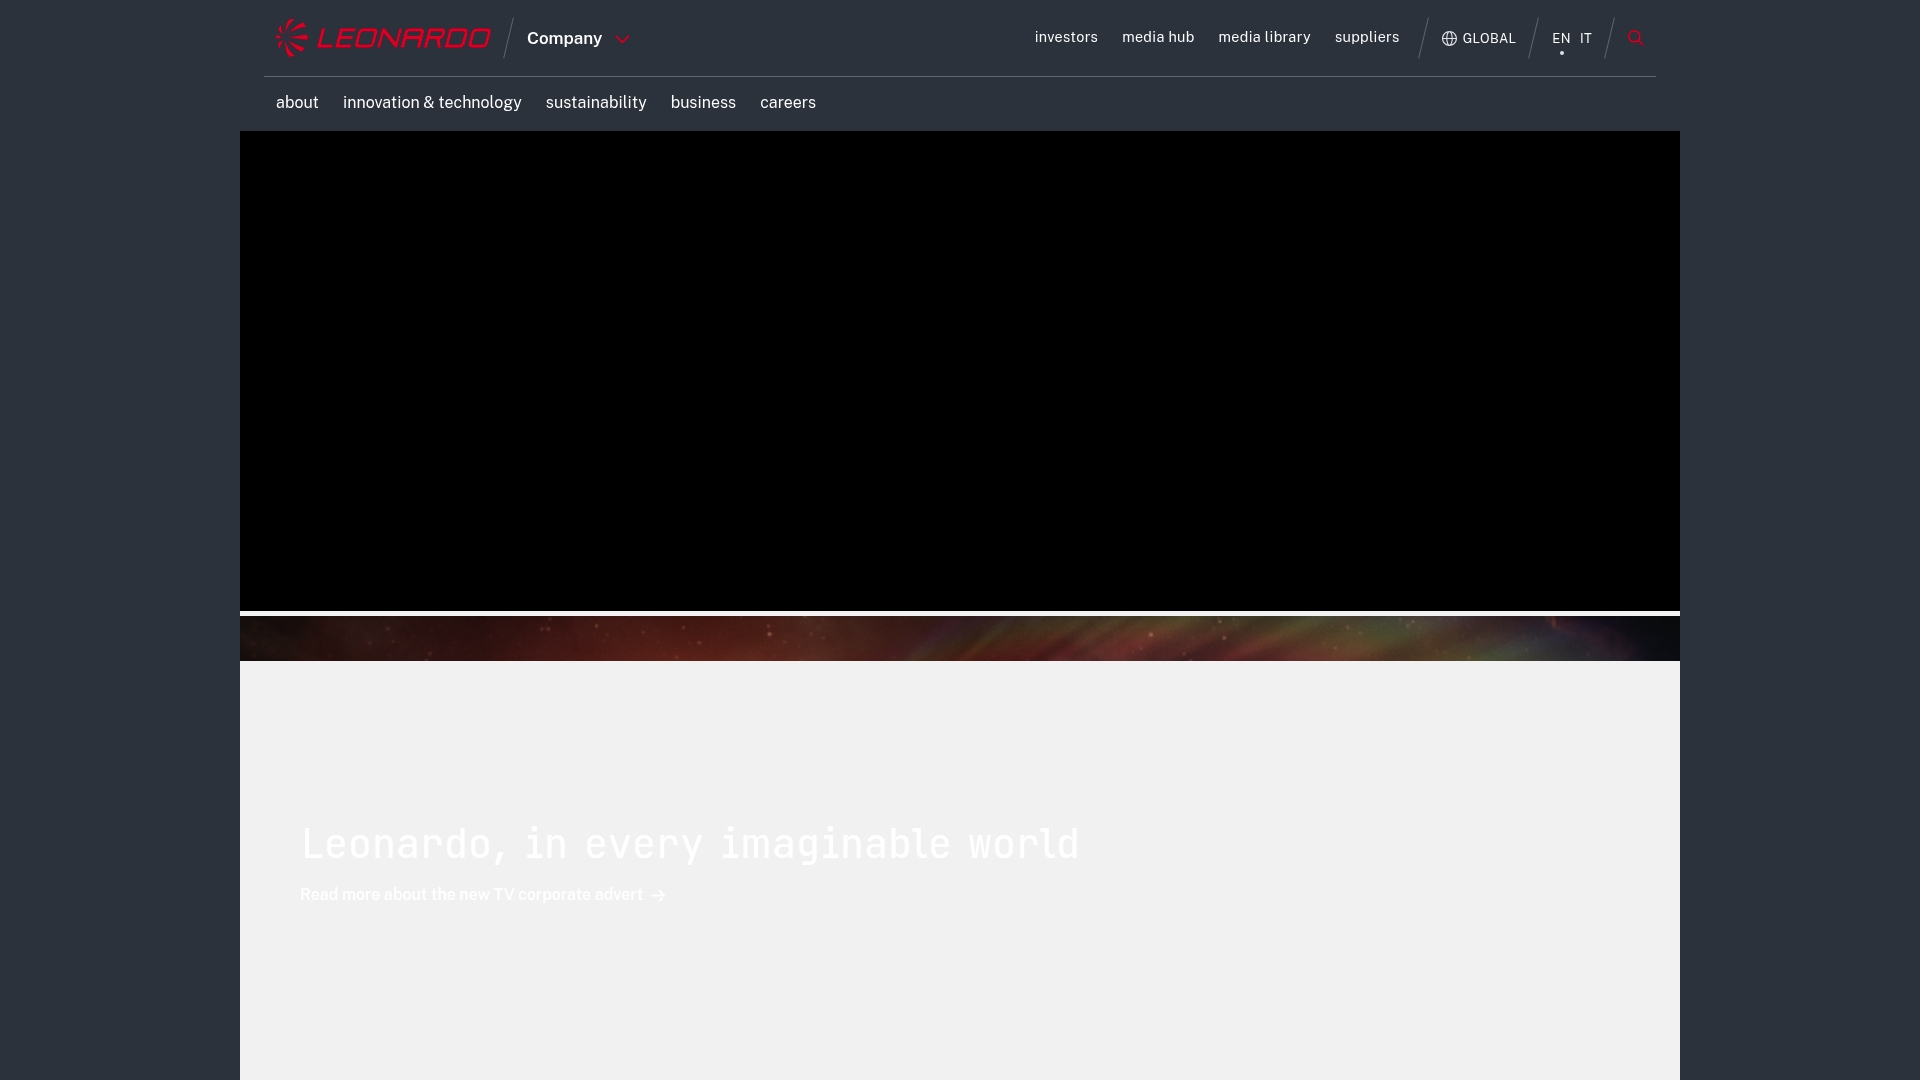
Task: Visit the investors page
Action: click(1066, 37)
